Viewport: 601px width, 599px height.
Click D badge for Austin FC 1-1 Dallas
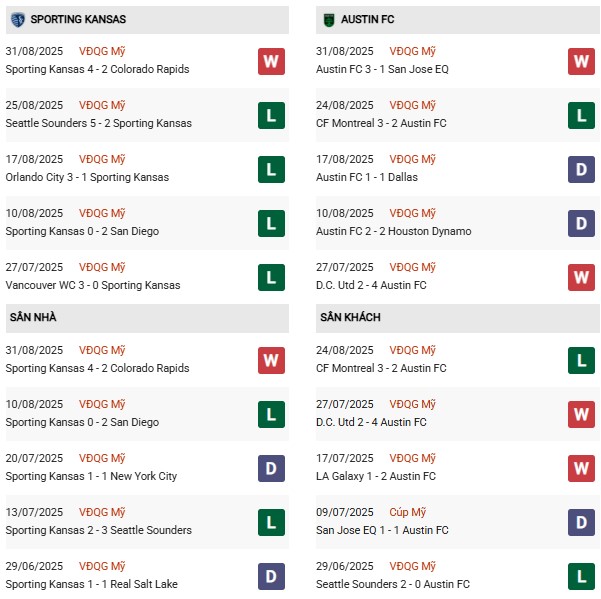(x=581, y=169)
